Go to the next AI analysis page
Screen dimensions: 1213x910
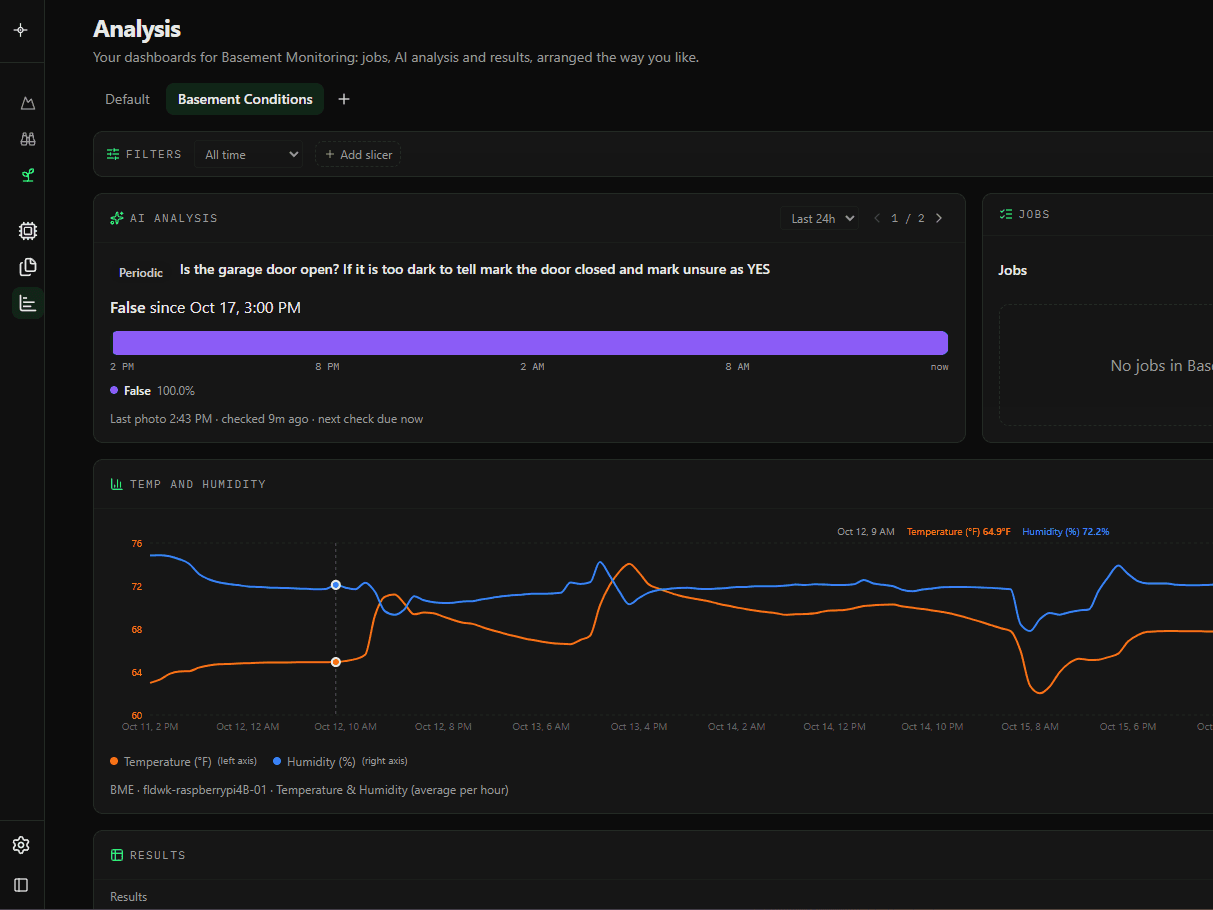938,218
